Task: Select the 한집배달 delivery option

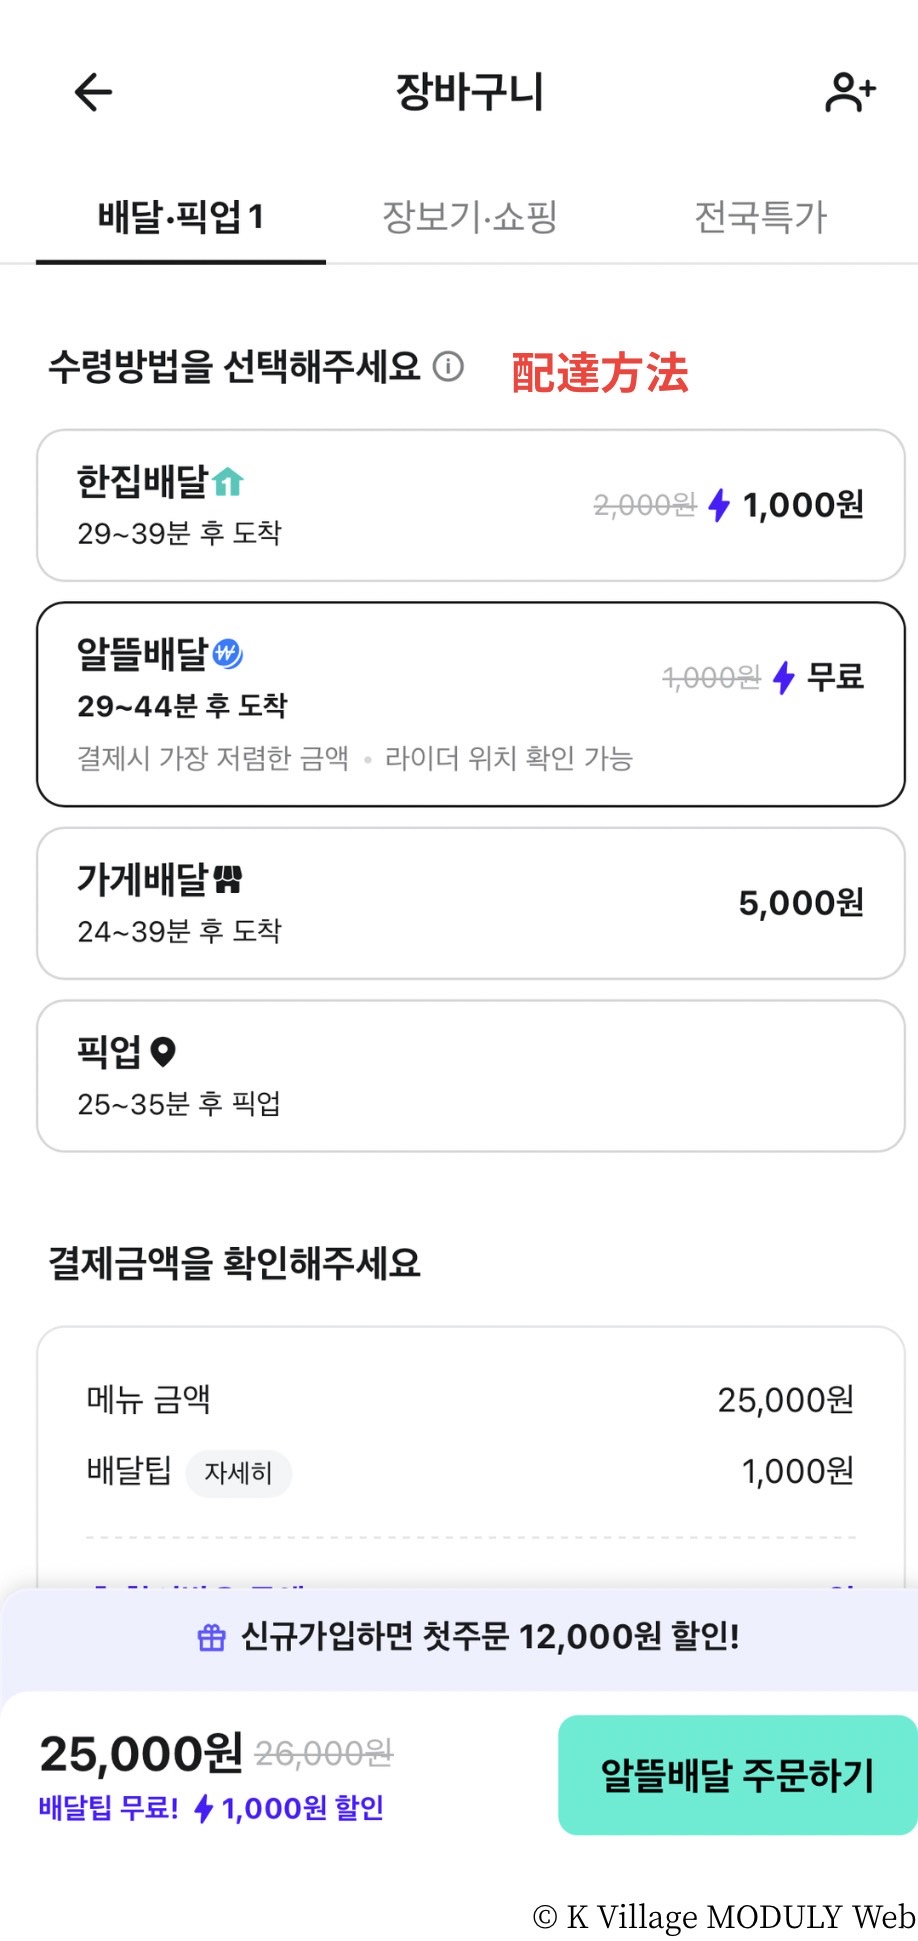Action: point(470,505)
